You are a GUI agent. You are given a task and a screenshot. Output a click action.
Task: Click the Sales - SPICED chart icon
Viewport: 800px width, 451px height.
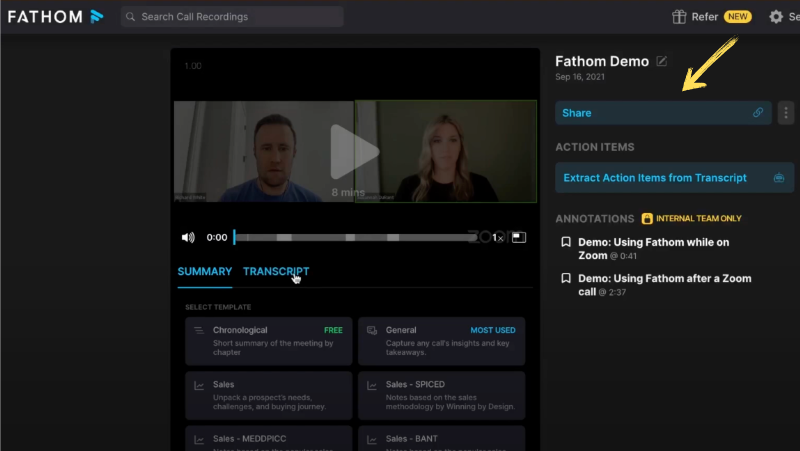(x=372, y=385)
